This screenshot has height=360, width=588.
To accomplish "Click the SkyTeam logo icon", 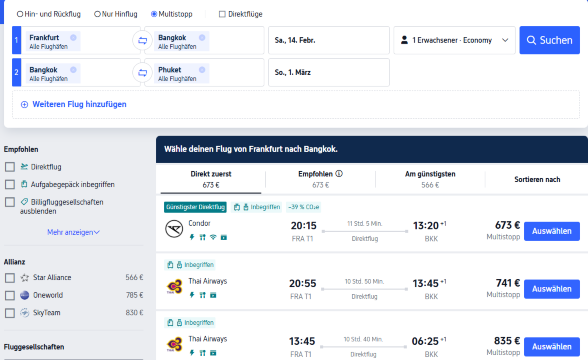I will pos(25,313).
